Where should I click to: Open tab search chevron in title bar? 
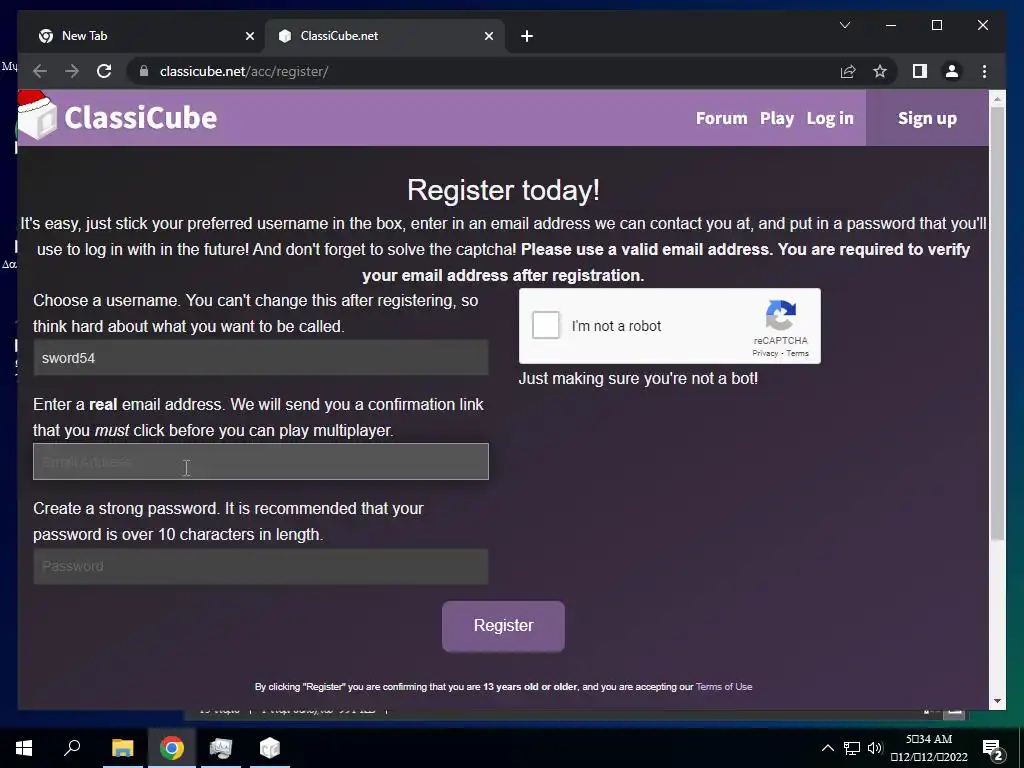point(844,25)
